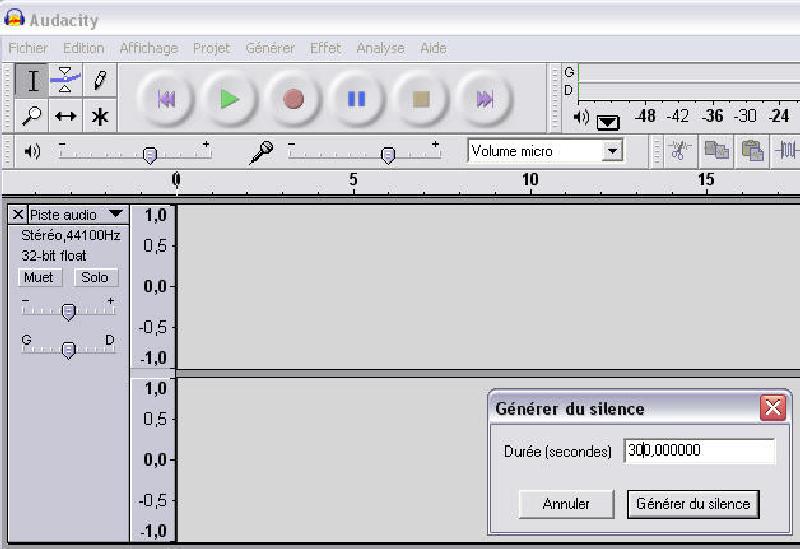The width and height of the screenshot is (800, 549).
Task: Select the Time Shift arrow tool
Action: pos(65,115)
